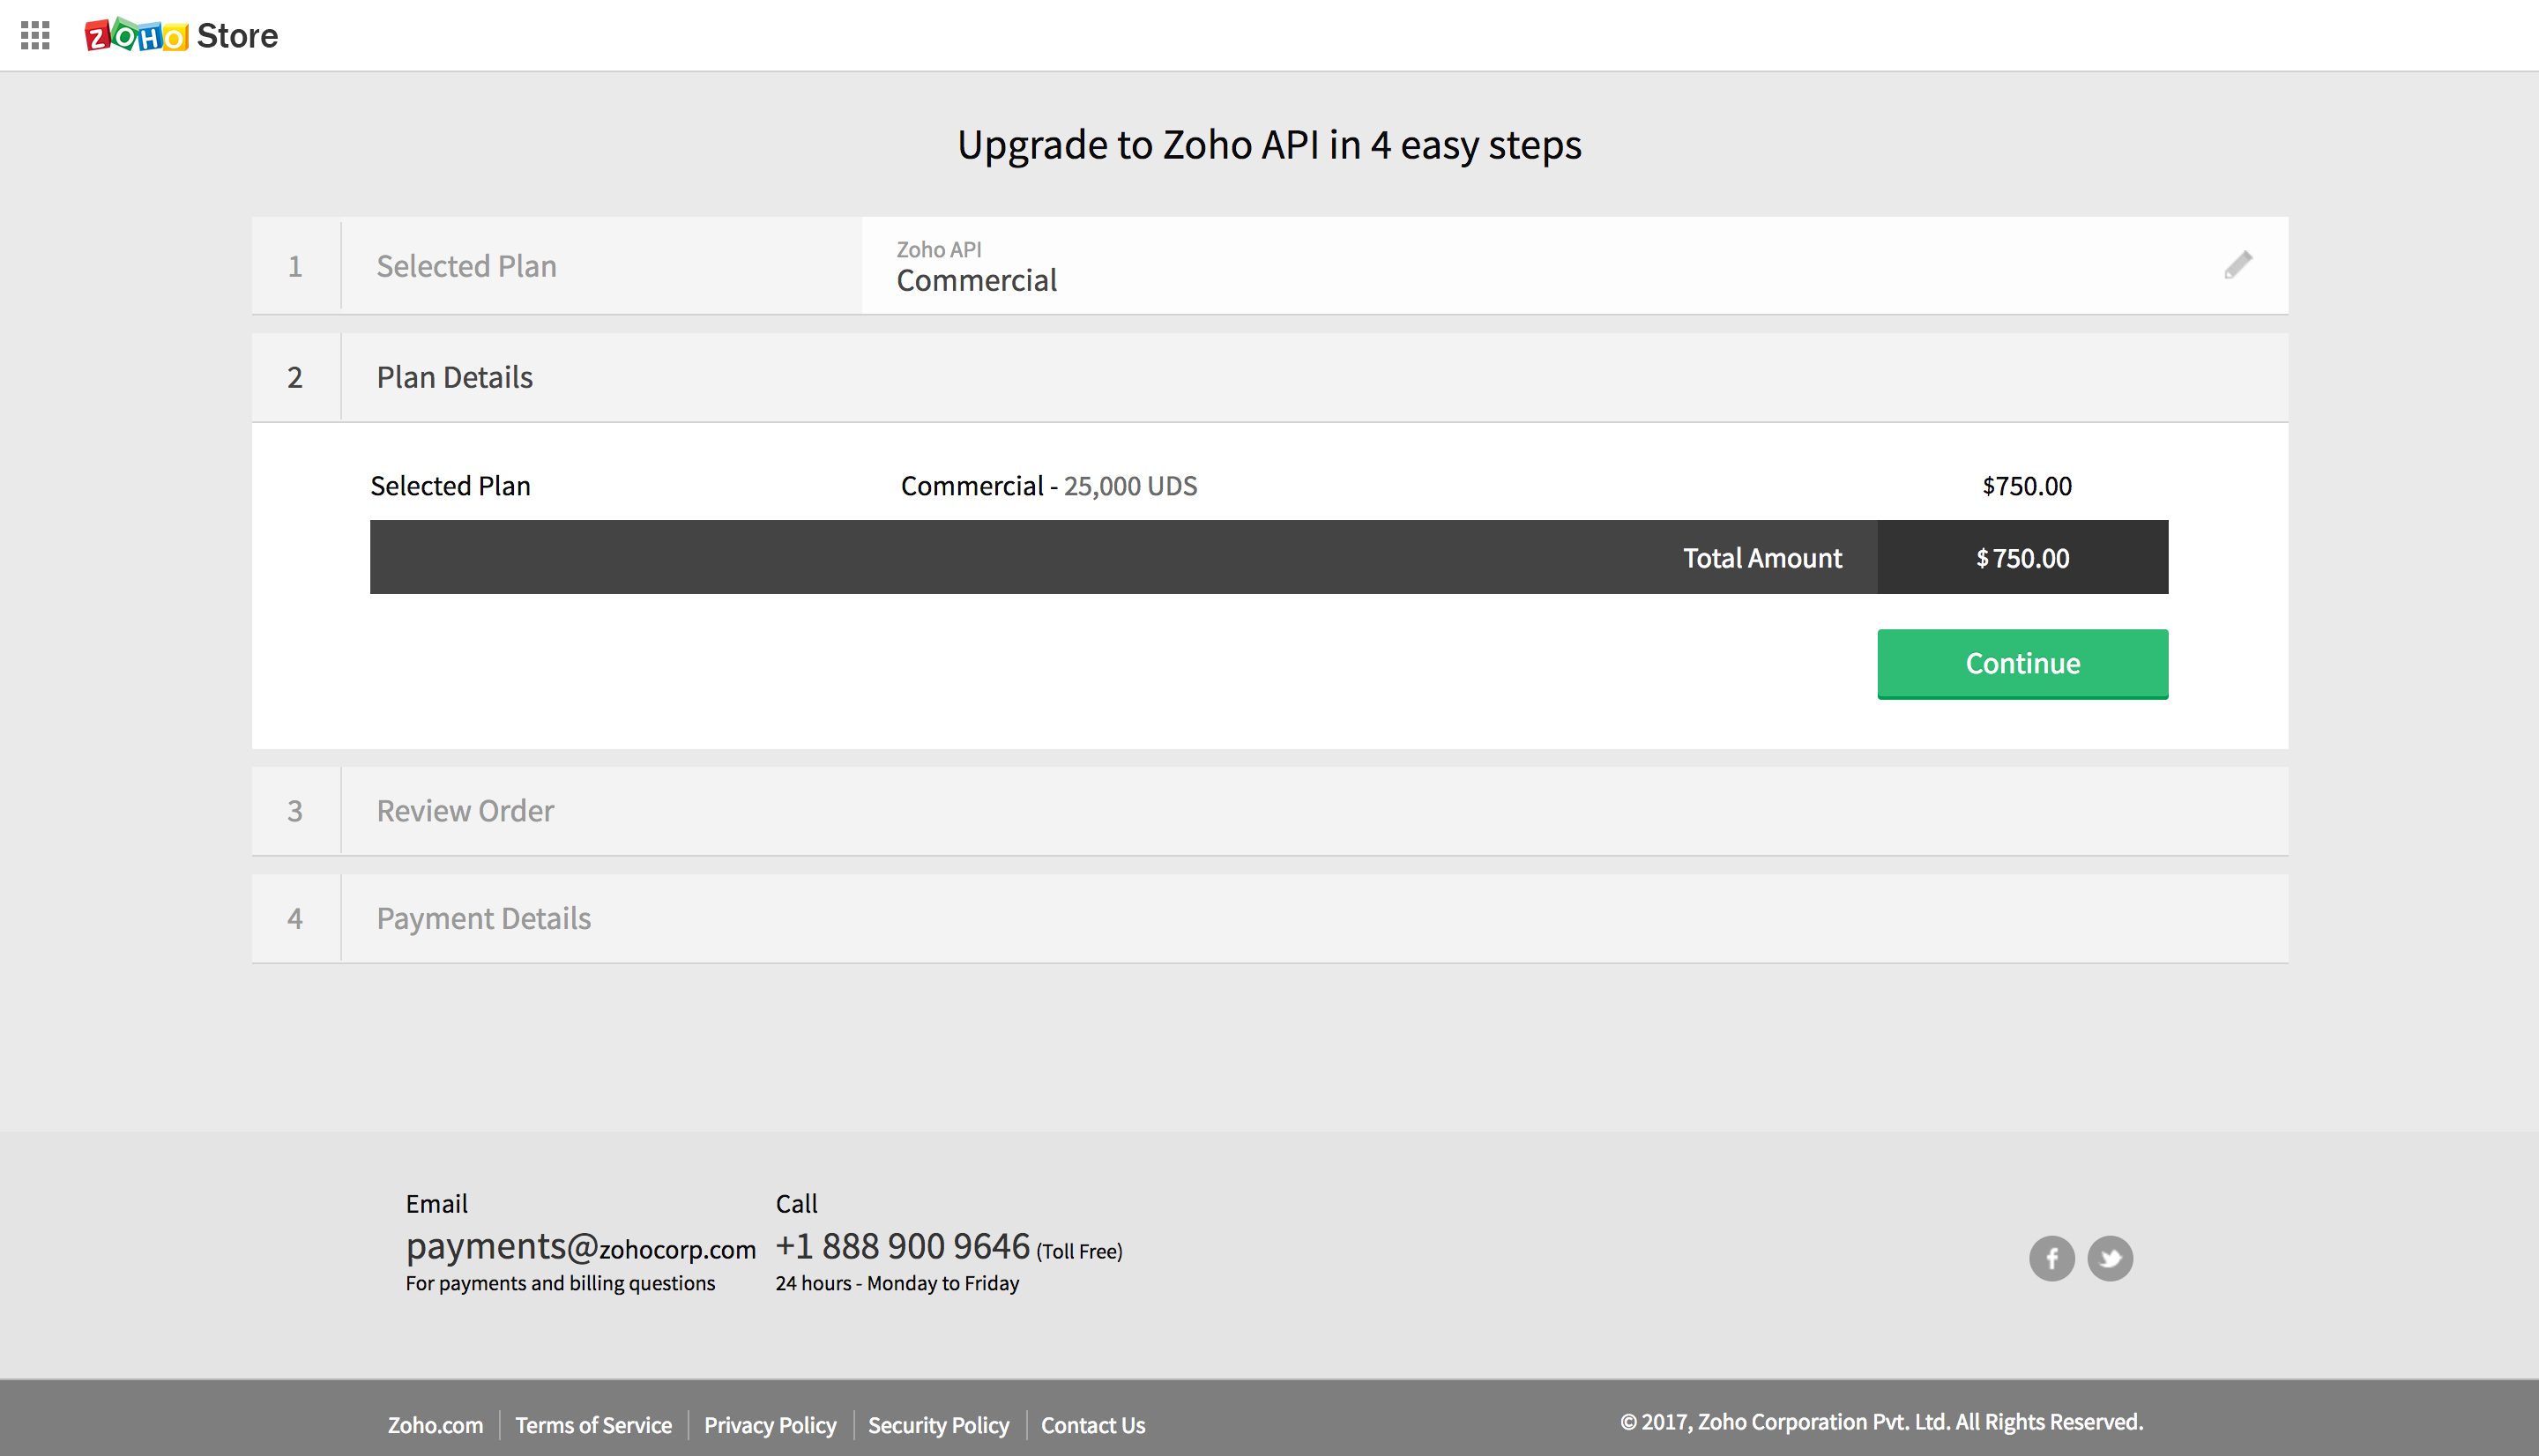This screenshot has height=1456, width=2539.
Task: Open the Twitter social icon
Action: (x=2110, y=1258)
